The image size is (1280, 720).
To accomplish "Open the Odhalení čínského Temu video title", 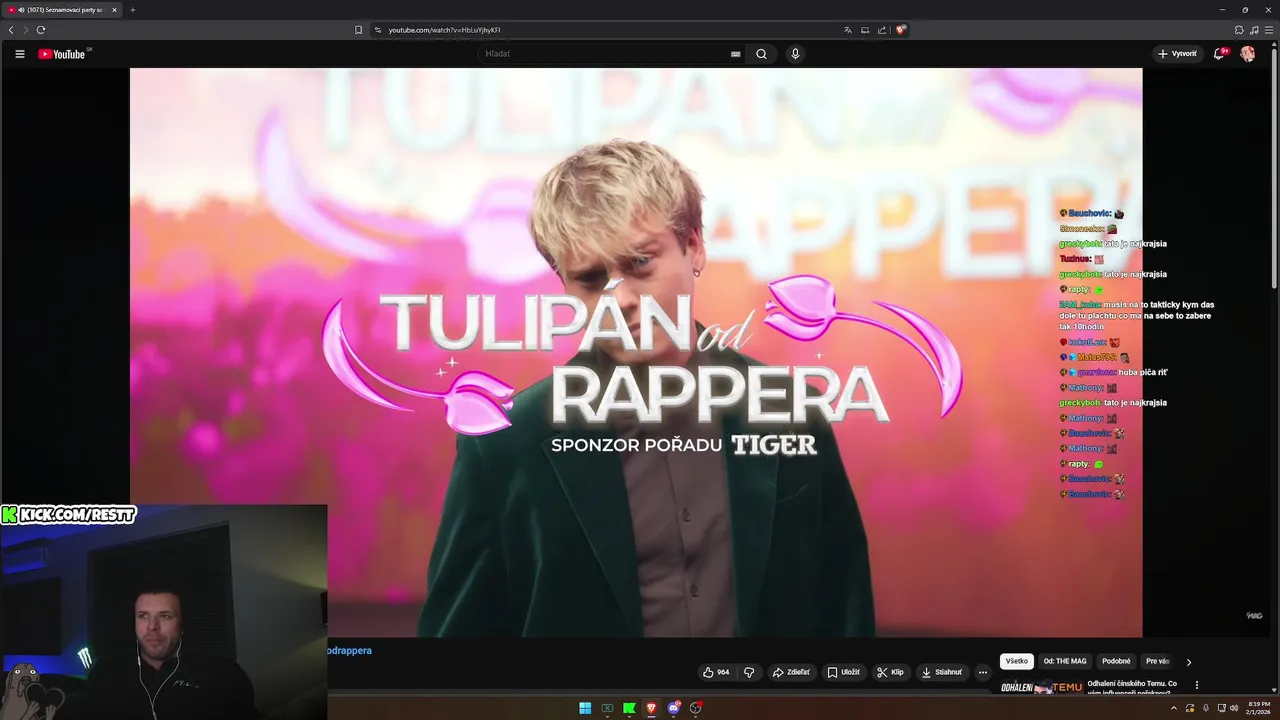I will click(1132, 687).
